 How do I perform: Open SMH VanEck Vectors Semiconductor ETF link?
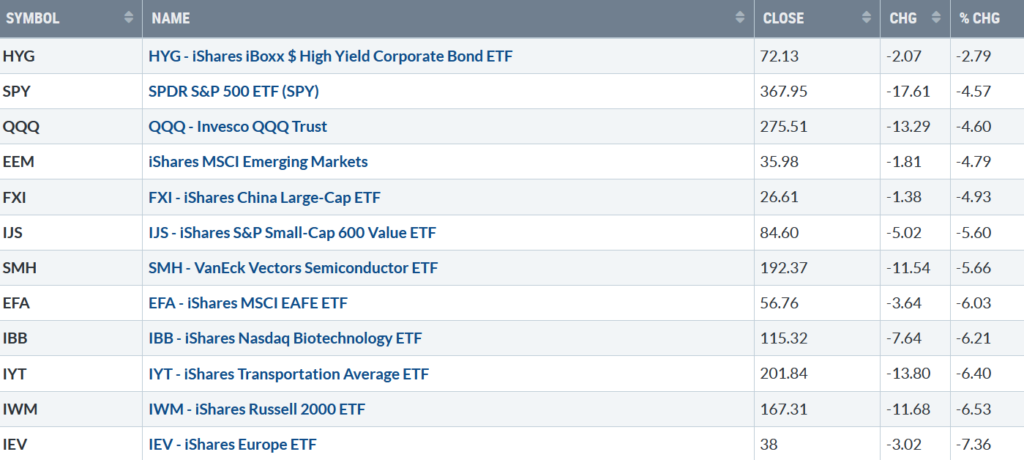click(x=293, y=268)
